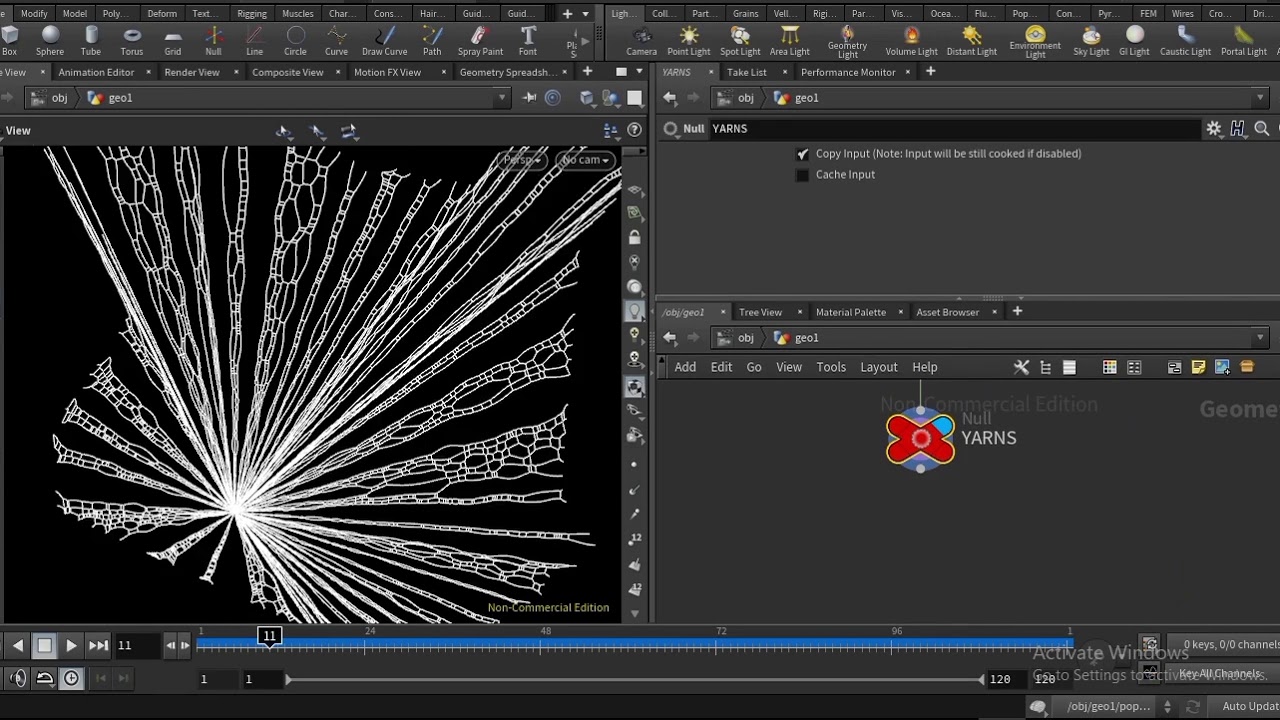Screen dimensions: 1280x720
Task: Toggle real time playback clock
Action: tap(71, 678)
